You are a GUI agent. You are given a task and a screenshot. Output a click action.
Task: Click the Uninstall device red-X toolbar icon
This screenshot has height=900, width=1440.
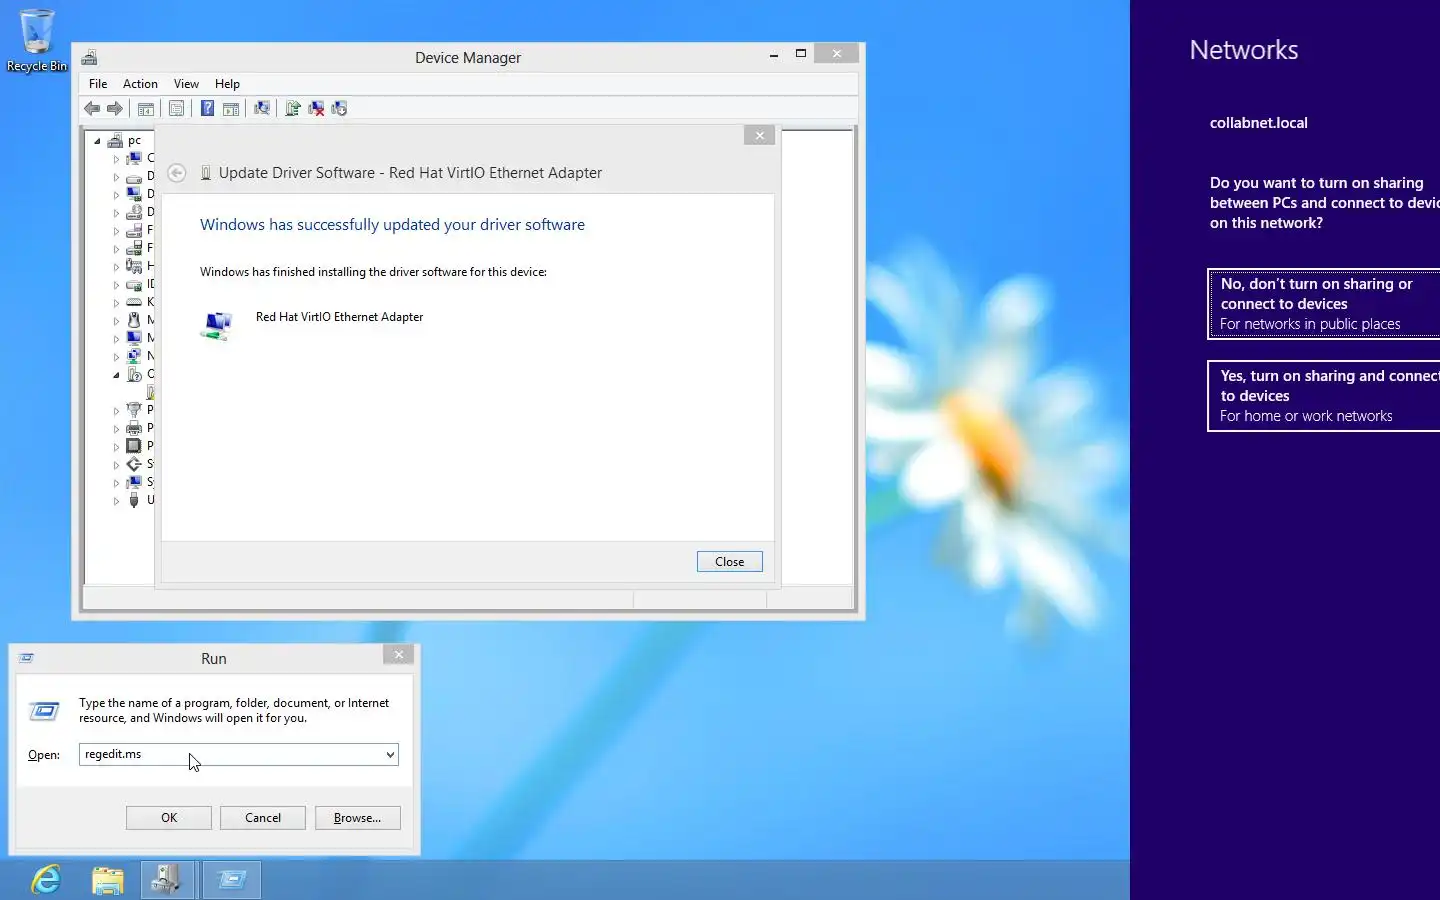click(x=316, y=108)
